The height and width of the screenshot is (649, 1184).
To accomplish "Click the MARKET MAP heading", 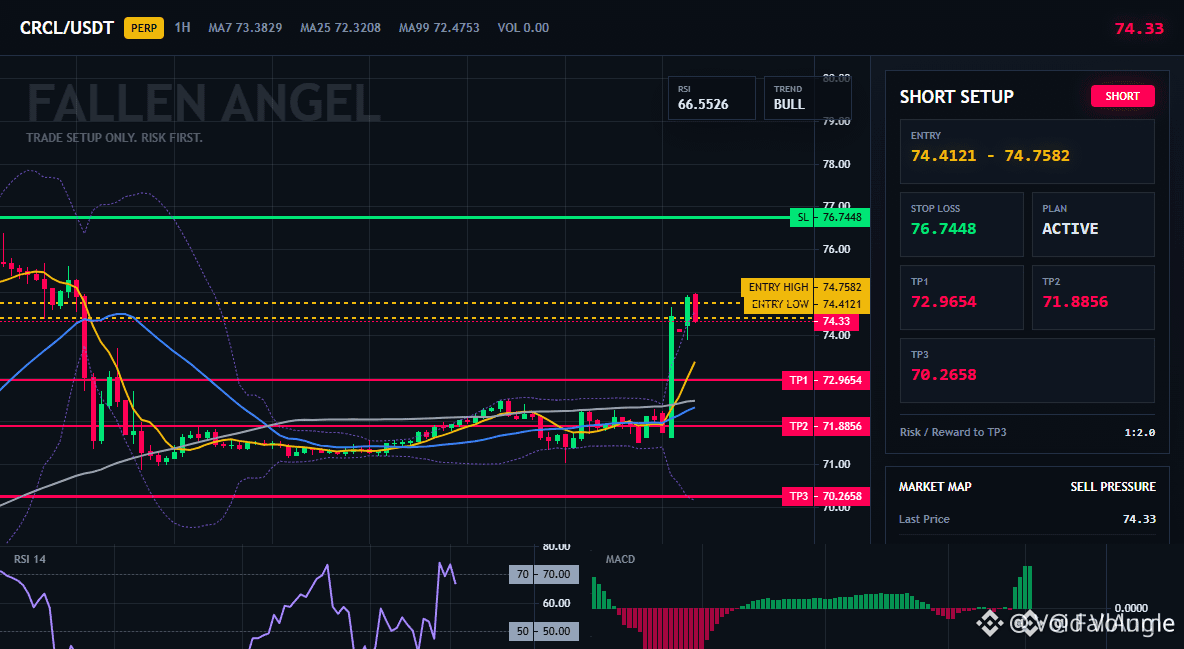I will click(x=935, y=487).
